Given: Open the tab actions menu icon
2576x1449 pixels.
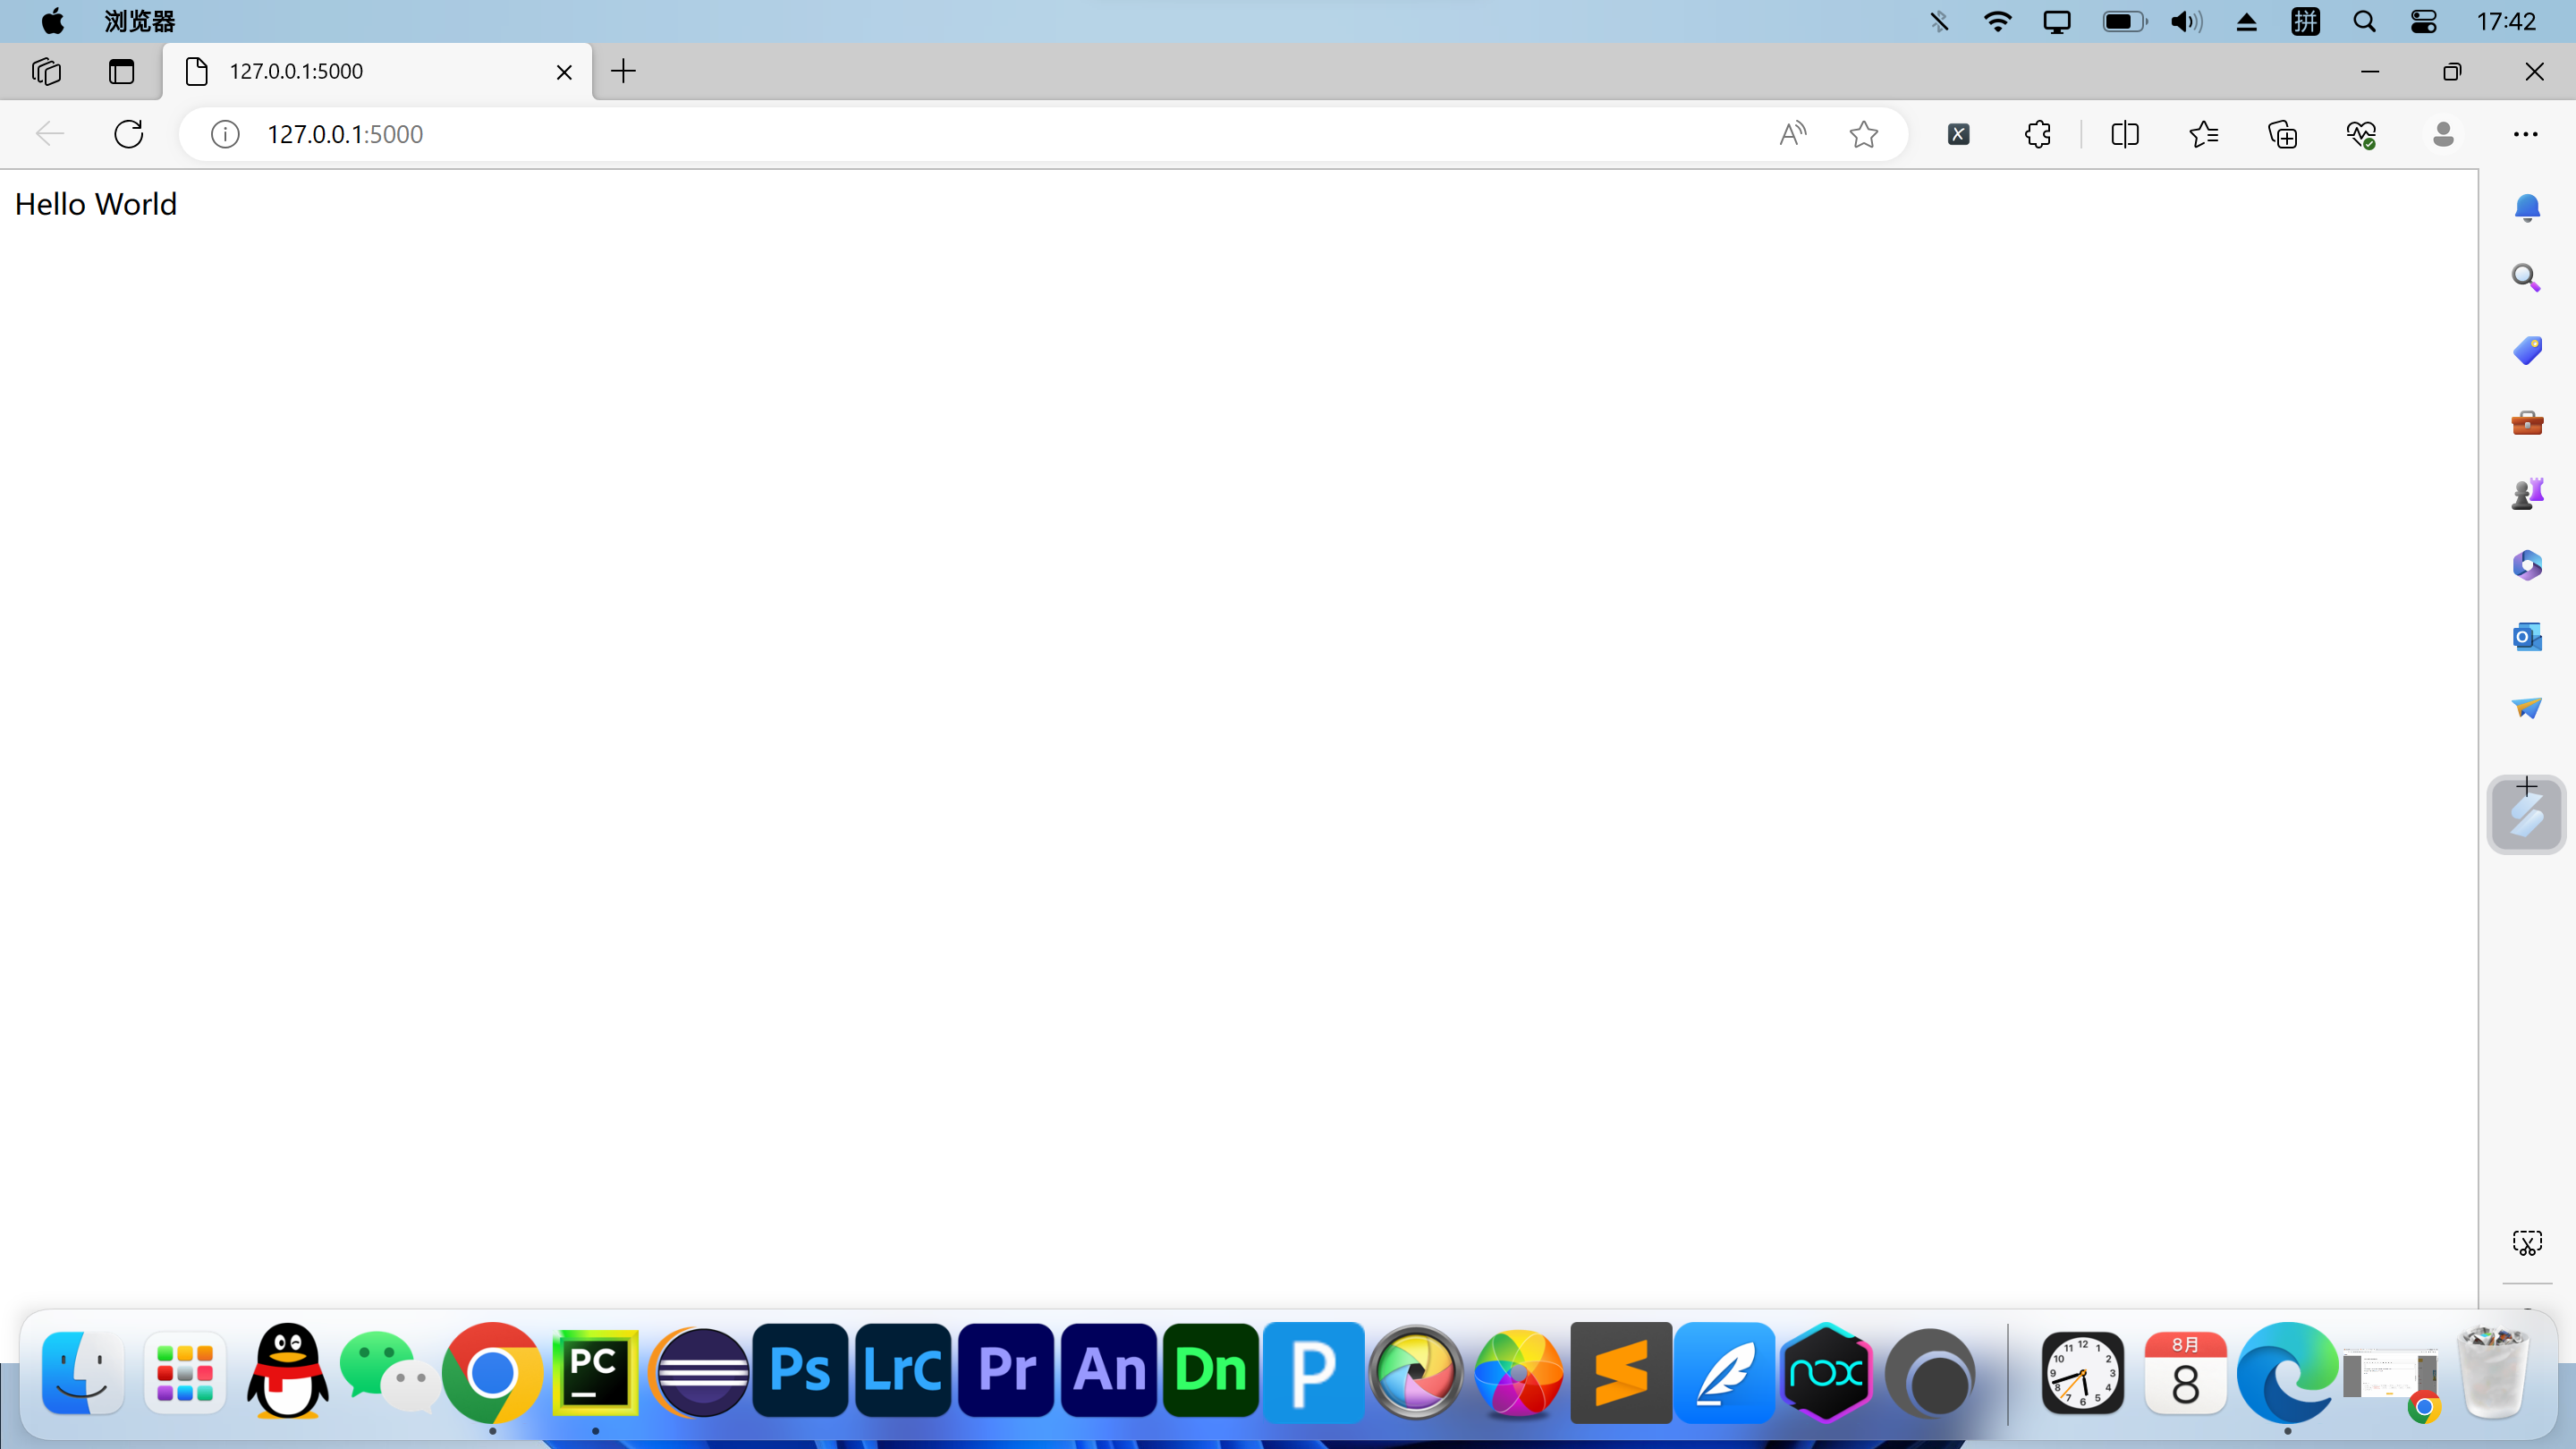Looking at the screenshot, I should pyautogui.click(x=121, y=71).
